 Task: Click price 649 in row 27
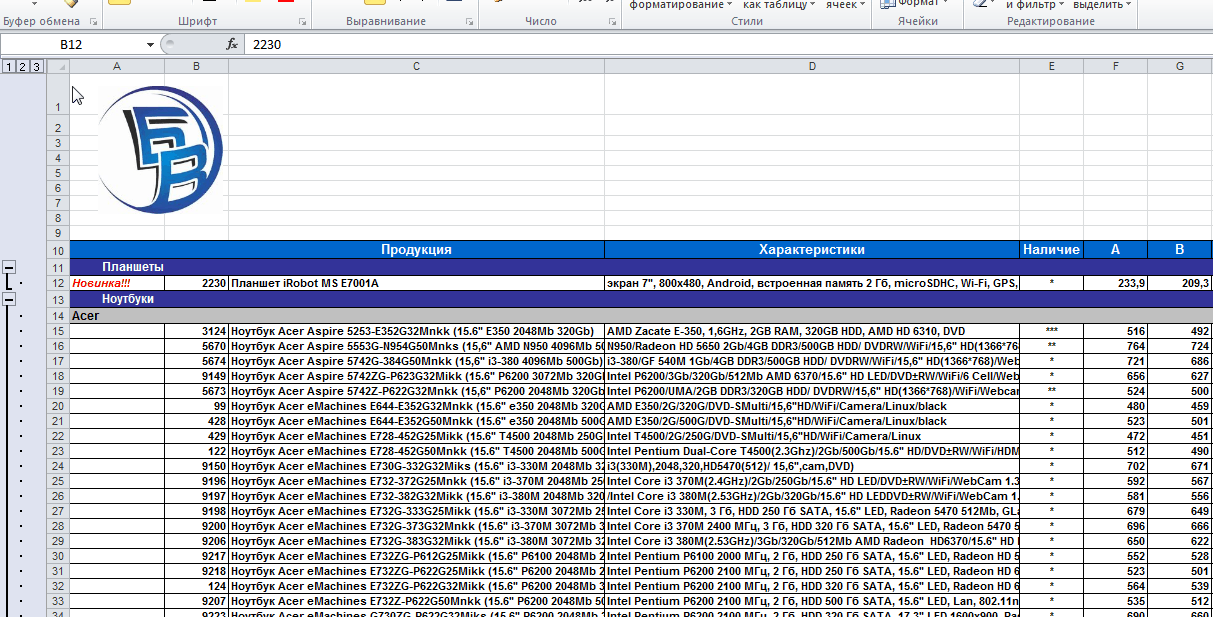pos(1180,511)
